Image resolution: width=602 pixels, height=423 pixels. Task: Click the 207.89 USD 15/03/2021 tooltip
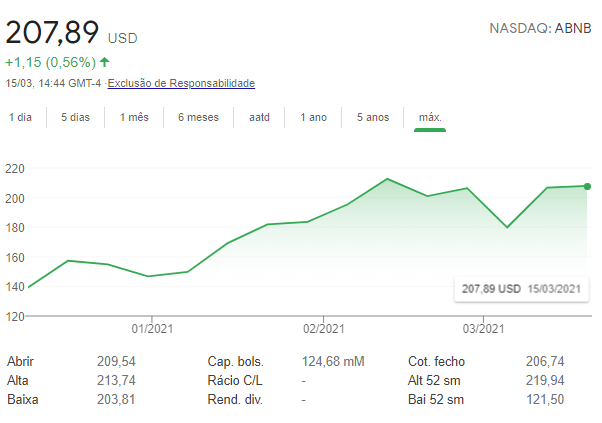pyautogui.click(x=520, y=288)
